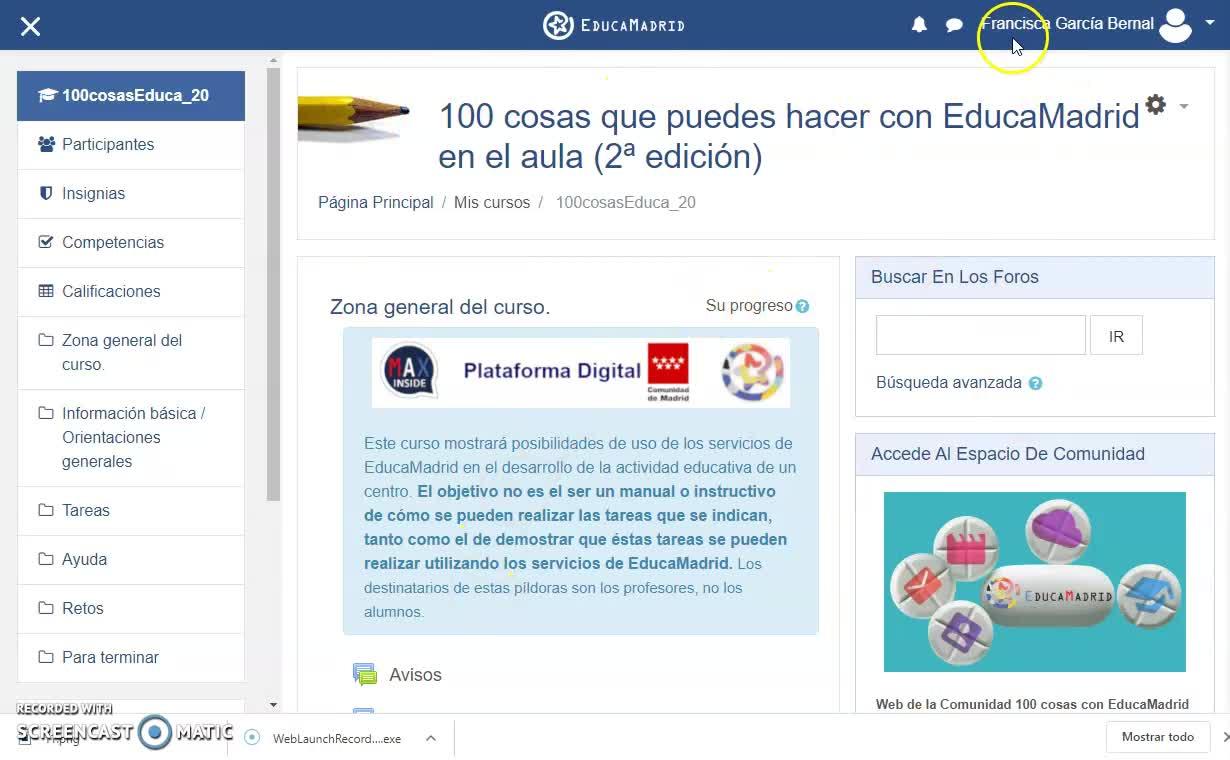This screenshot has width=1230, height=760.
Task: Click the folder icon beside Información básica
Action: pyautogui.click(x=46, y=413)
